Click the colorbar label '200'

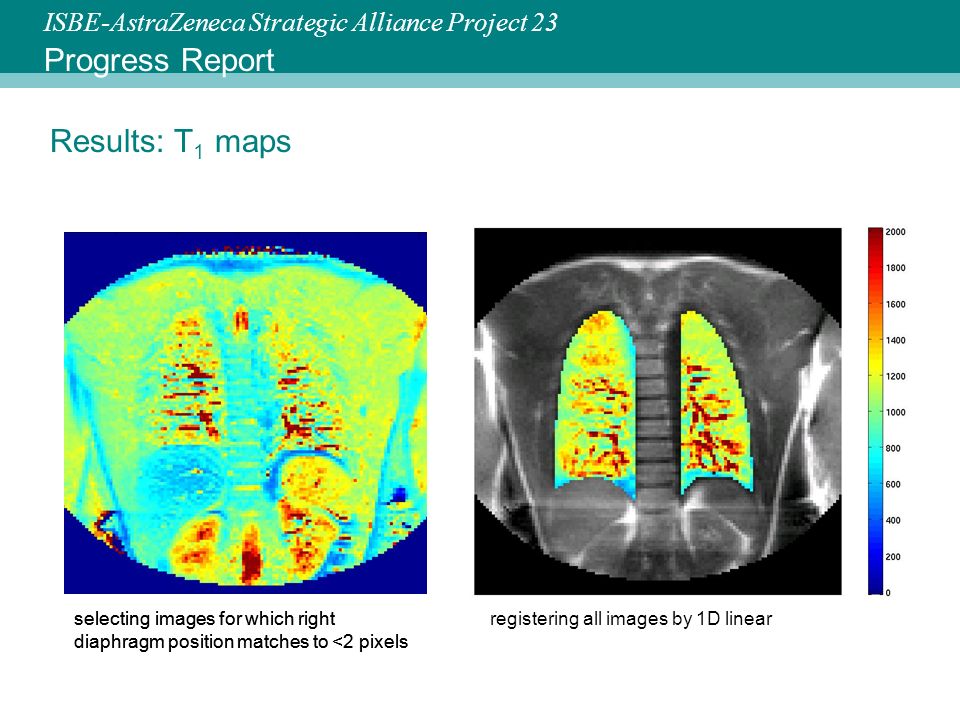pyautogui.click(x=893, y=557)
